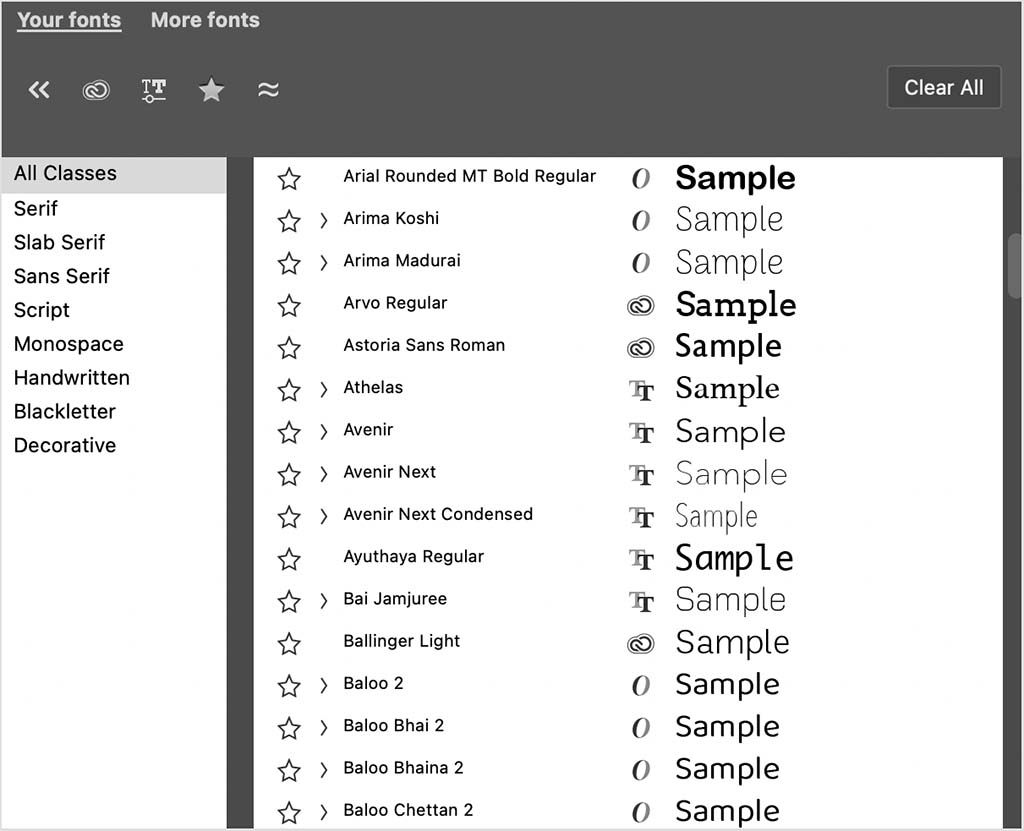Expand Baloo Chettan 2 font family

coord(323,813)
